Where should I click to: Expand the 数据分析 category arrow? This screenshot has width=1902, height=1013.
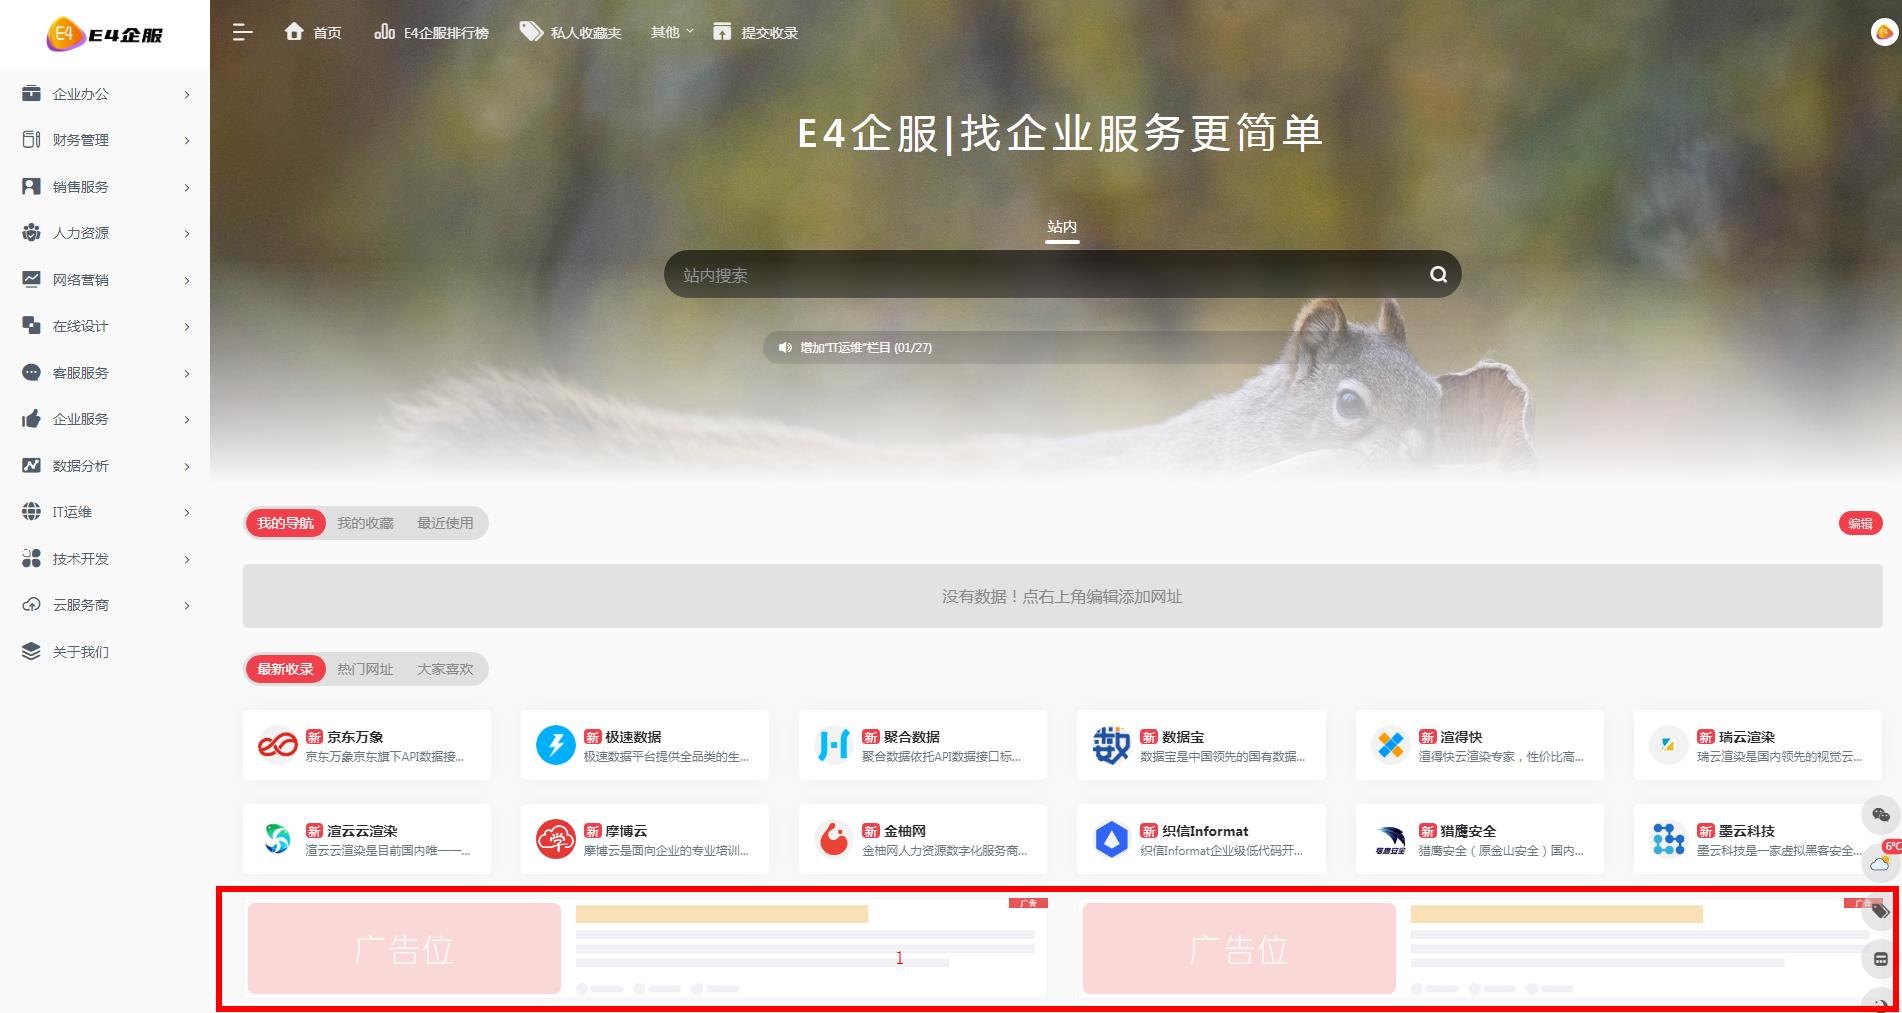pyautogui.click(x=187, y=467)
